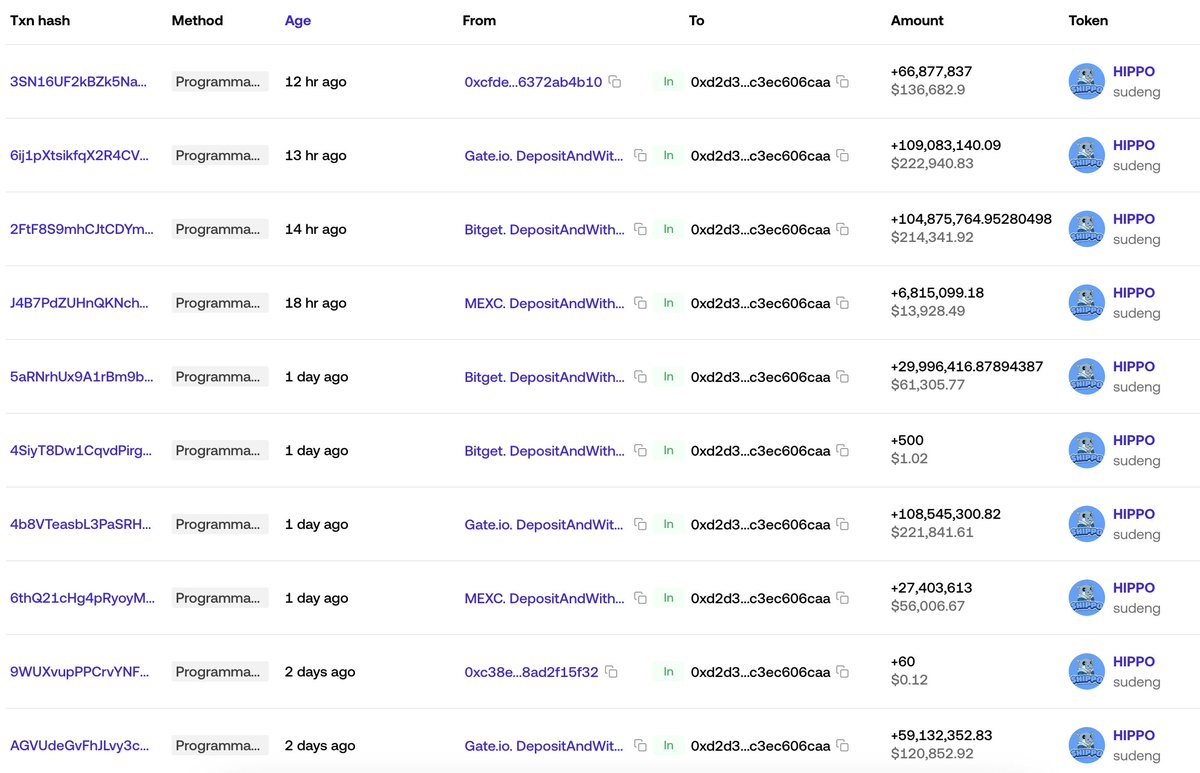Screen dimensions: 1200x773
Task: Click the Method column header
Action: pyautogui.click(x=197, y=20)
